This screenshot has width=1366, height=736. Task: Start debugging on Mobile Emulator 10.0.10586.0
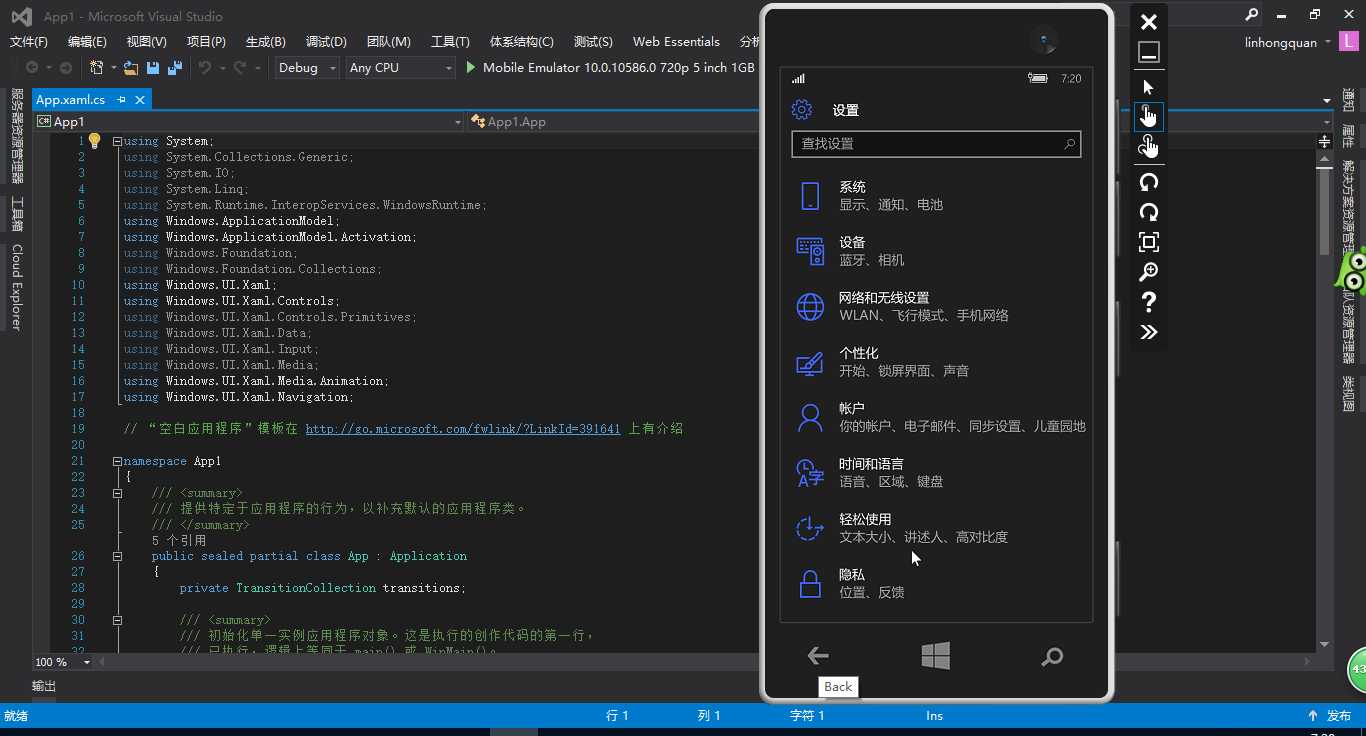tap(610, 68)
